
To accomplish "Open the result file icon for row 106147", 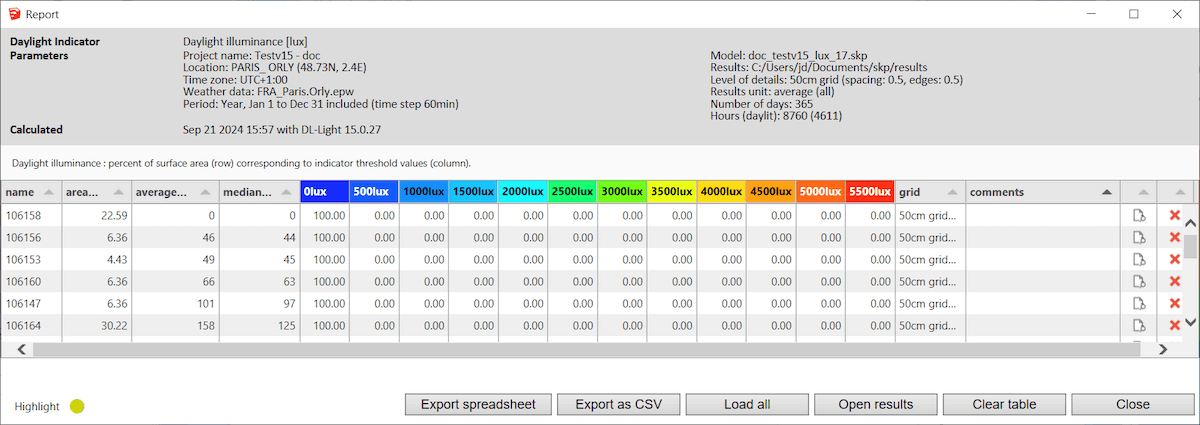I will [x=1138, y=303].
